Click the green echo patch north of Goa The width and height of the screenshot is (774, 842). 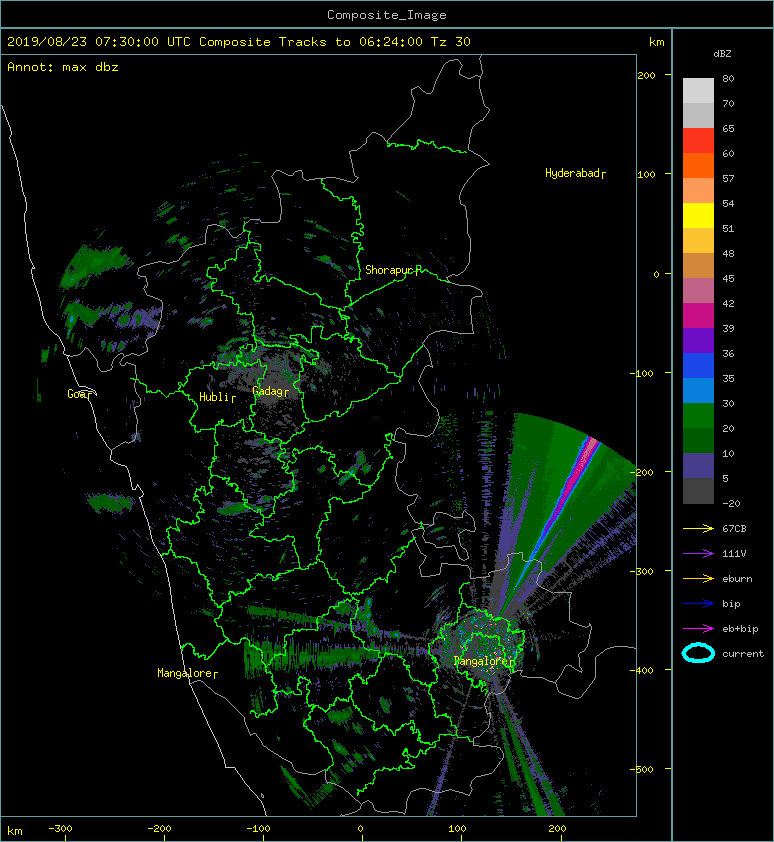(94, 266)
